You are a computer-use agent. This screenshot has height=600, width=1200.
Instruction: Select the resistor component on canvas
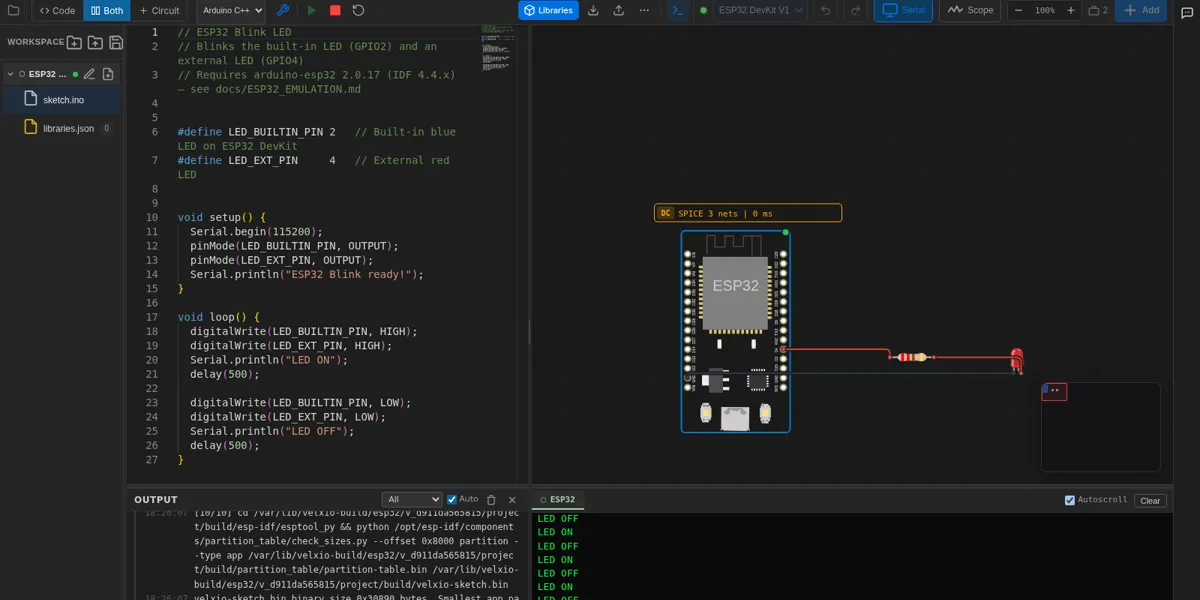pyautogui.click(x=912, y=357)
